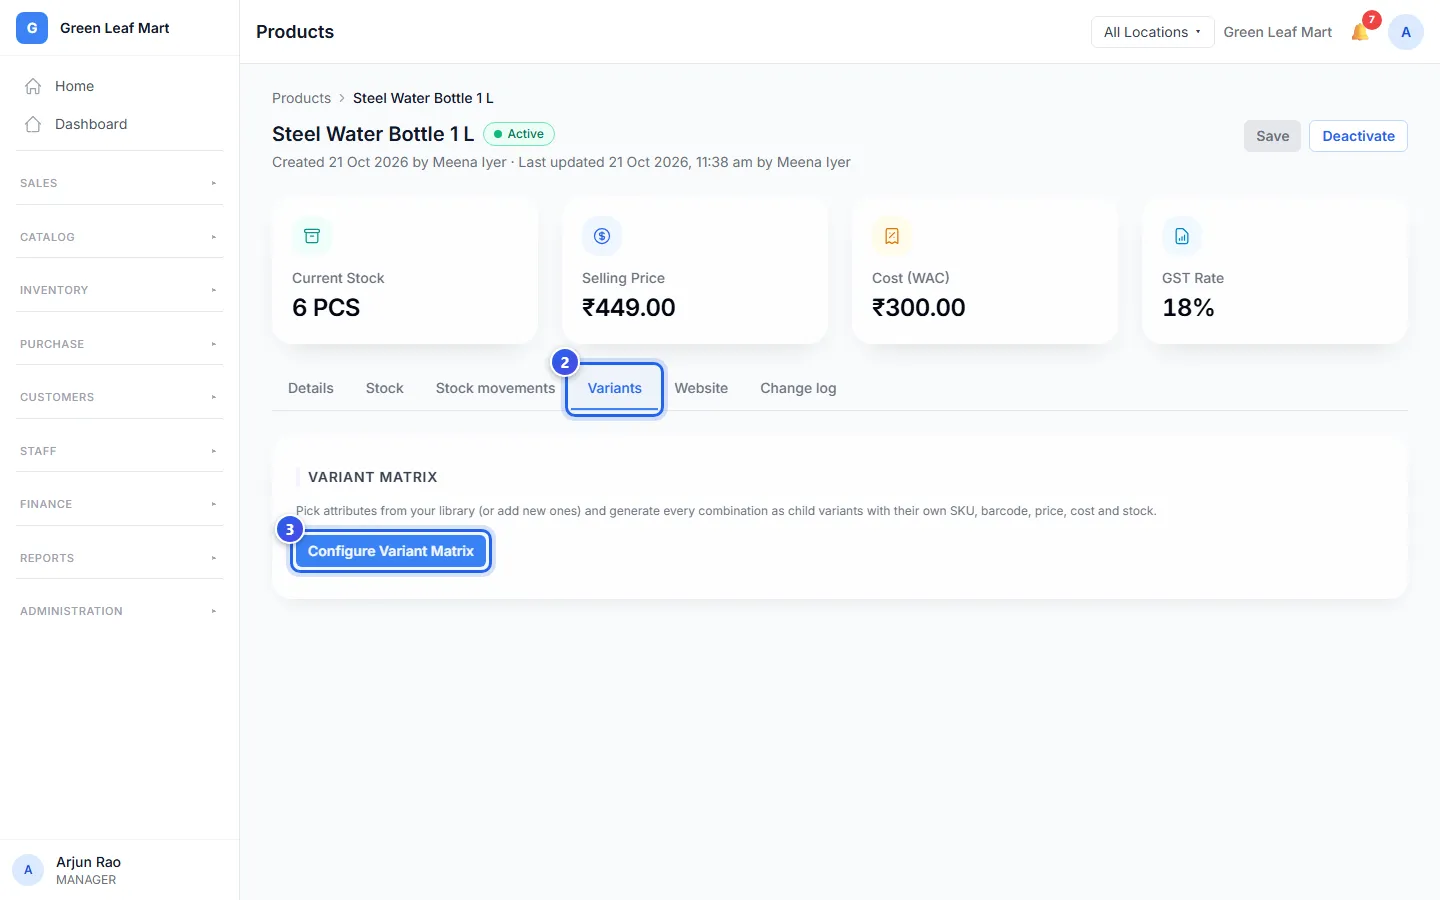Open the All Locations dropdown

pyautogui.click(x=1152, y=32)
